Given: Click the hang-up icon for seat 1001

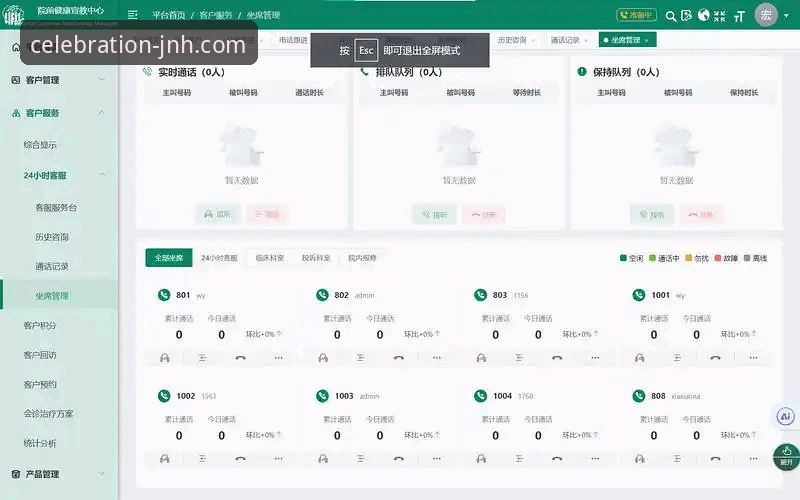Looking at the screenshot, I should [715, 358].
